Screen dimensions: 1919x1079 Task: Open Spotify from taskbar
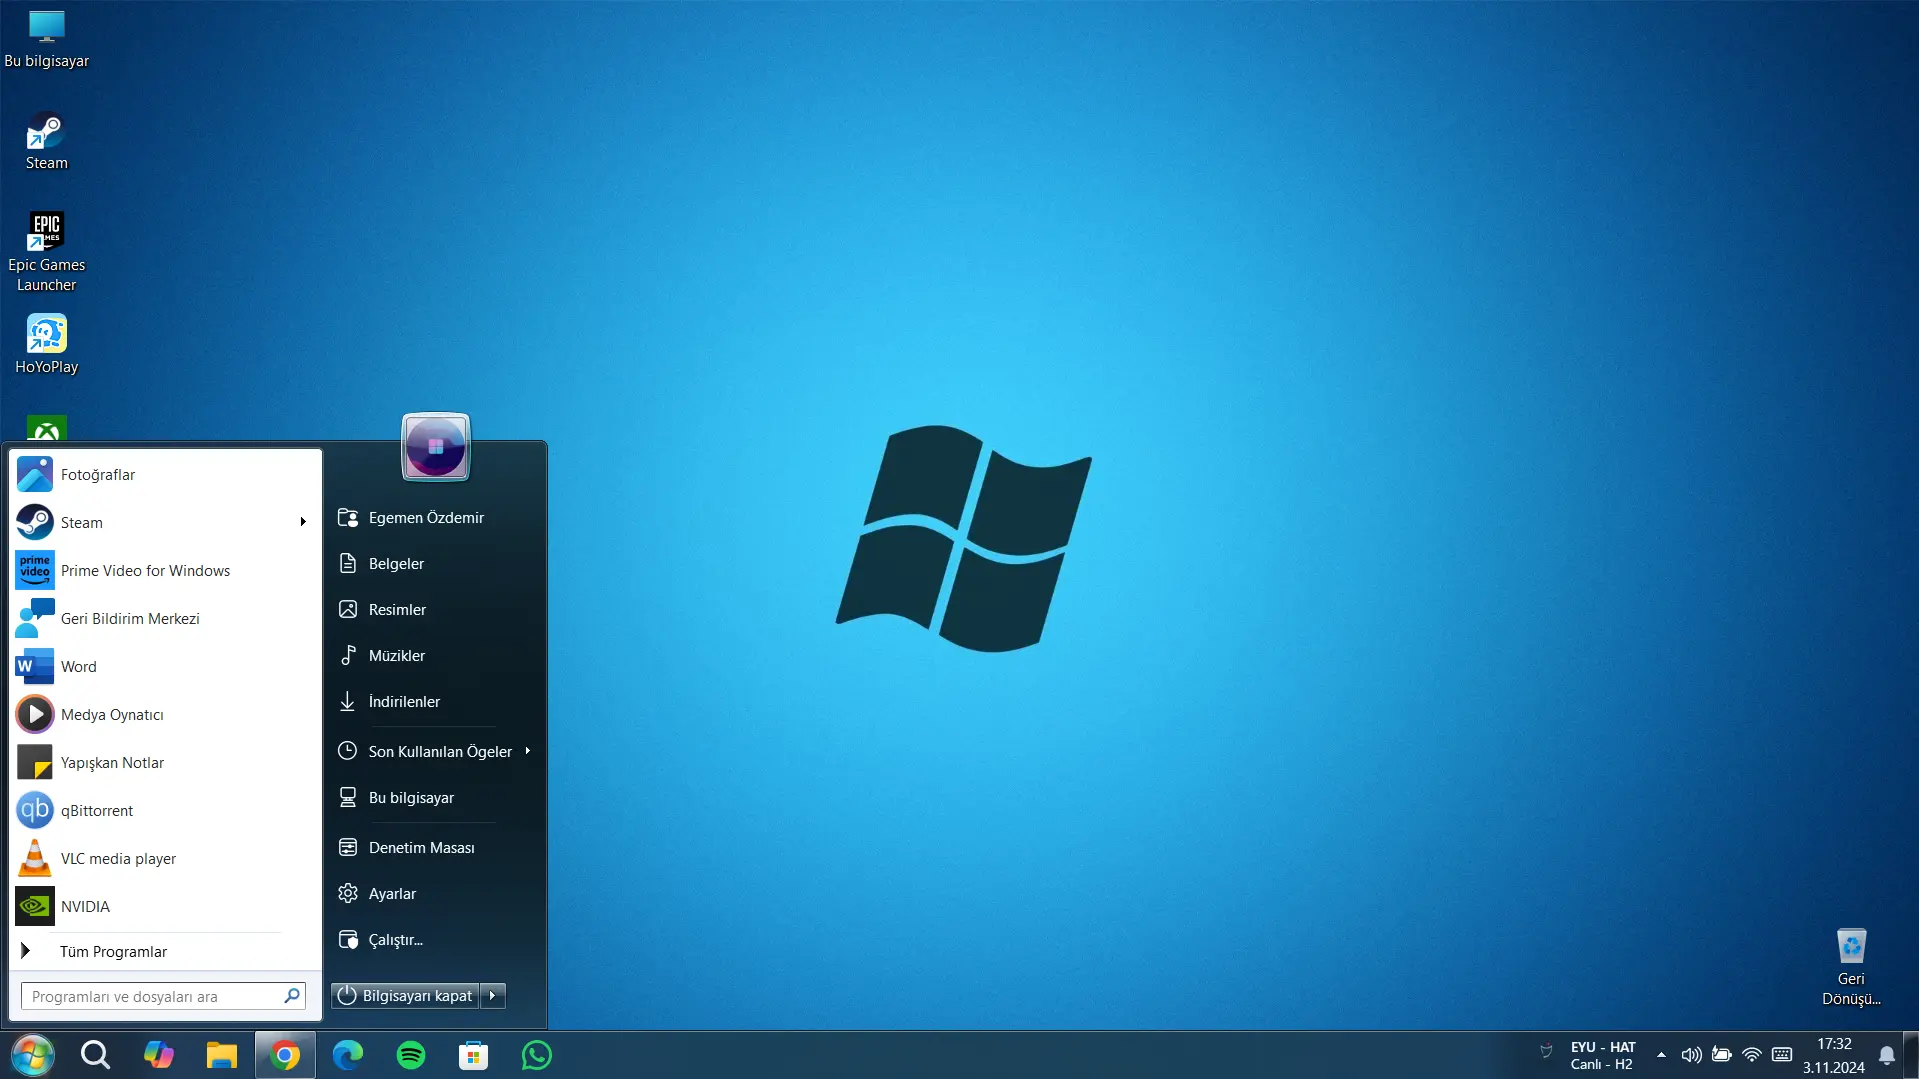(x=411, y=1055)
